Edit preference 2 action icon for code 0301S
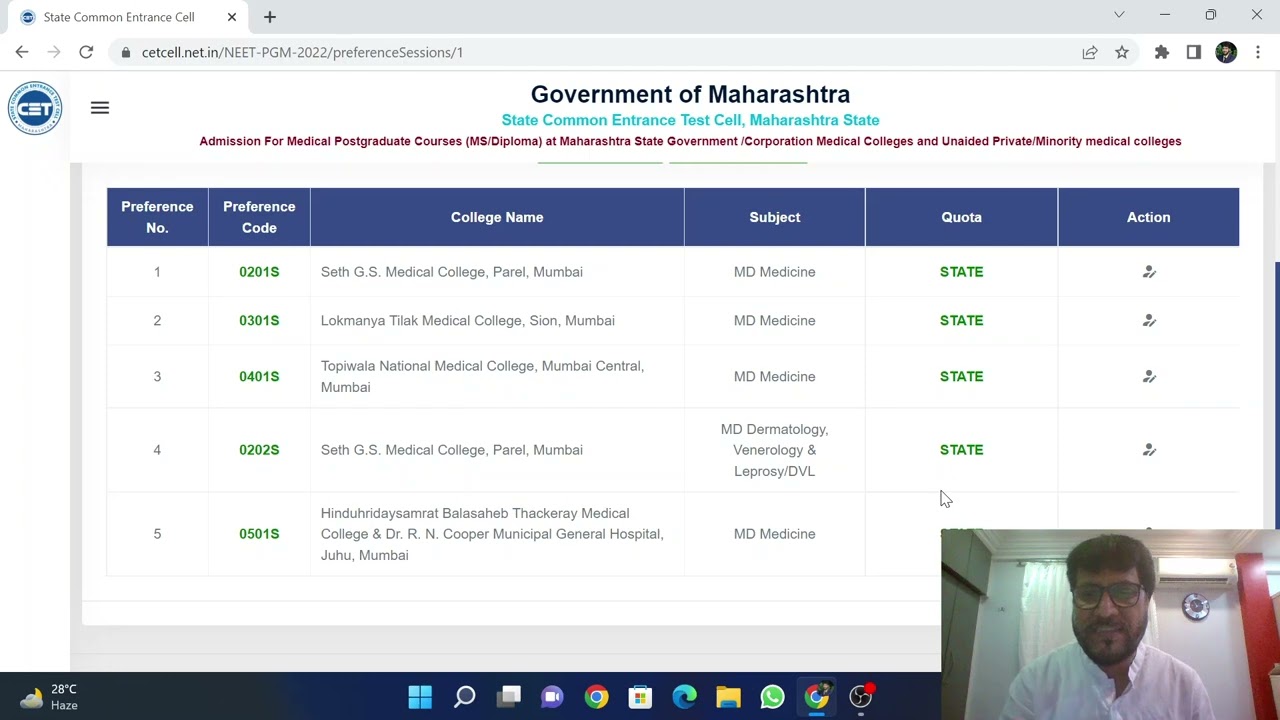 point(1149,321)
